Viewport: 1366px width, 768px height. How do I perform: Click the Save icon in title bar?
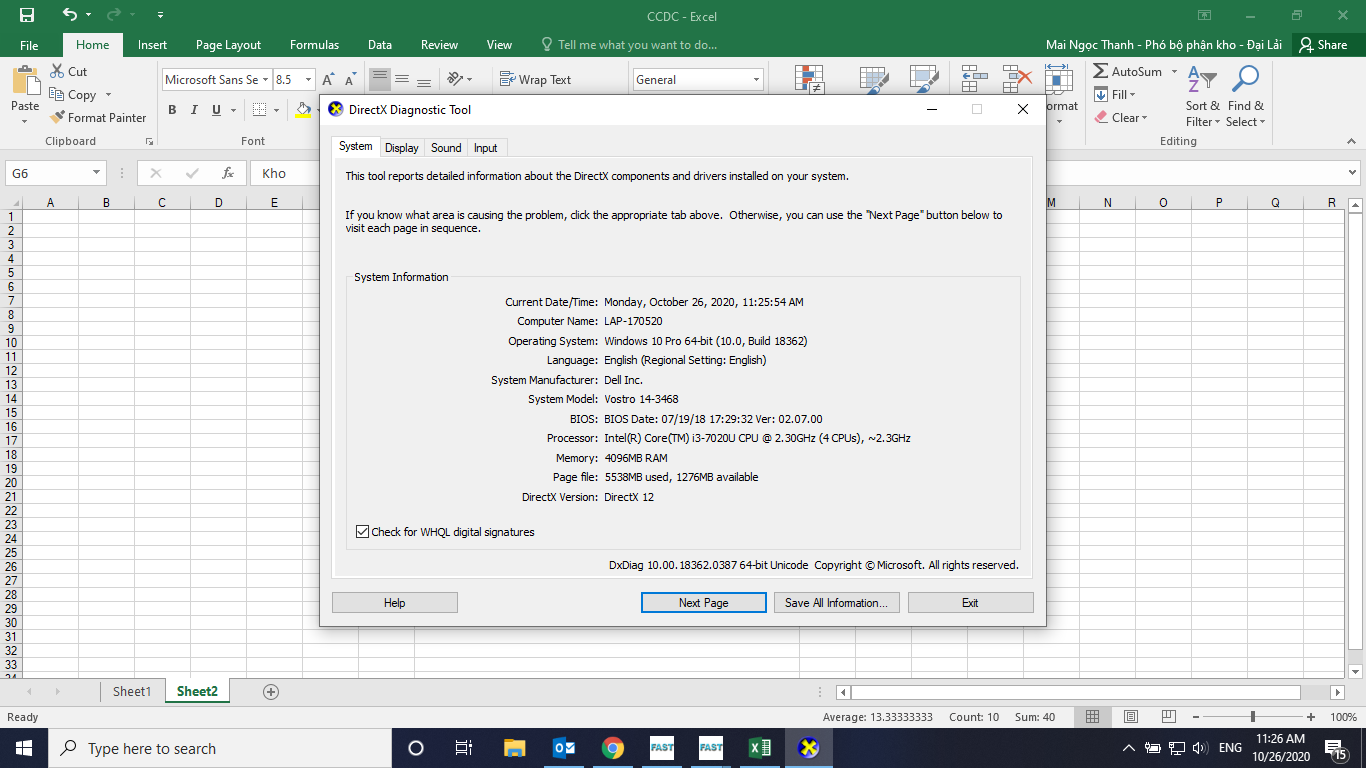27,15
